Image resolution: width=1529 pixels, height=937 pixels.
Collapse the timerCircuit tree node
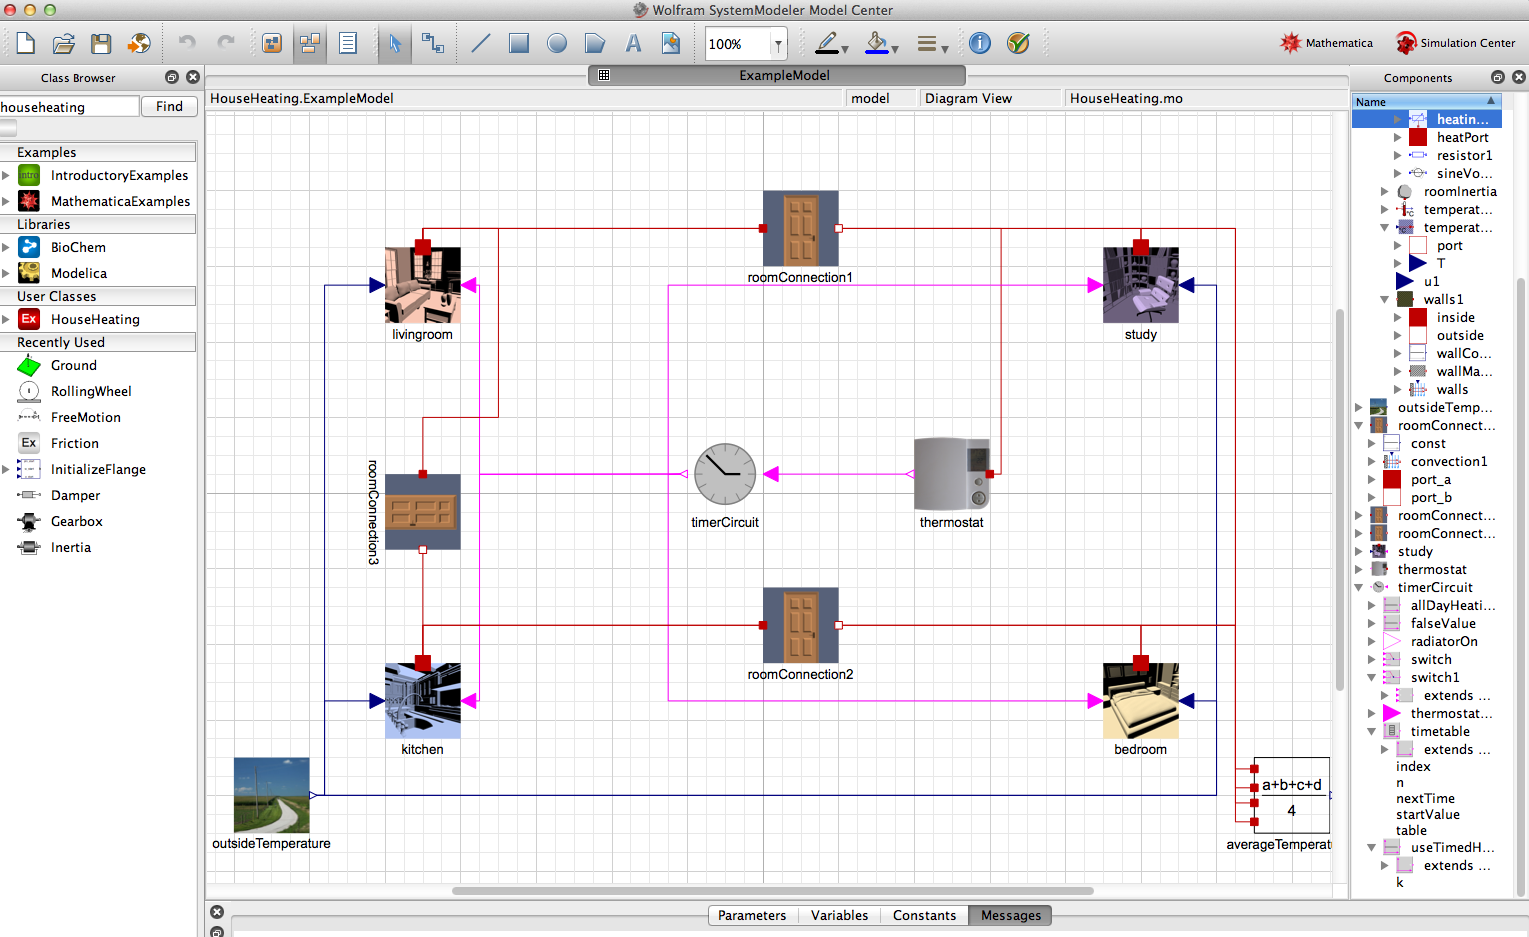[1359, 587]
